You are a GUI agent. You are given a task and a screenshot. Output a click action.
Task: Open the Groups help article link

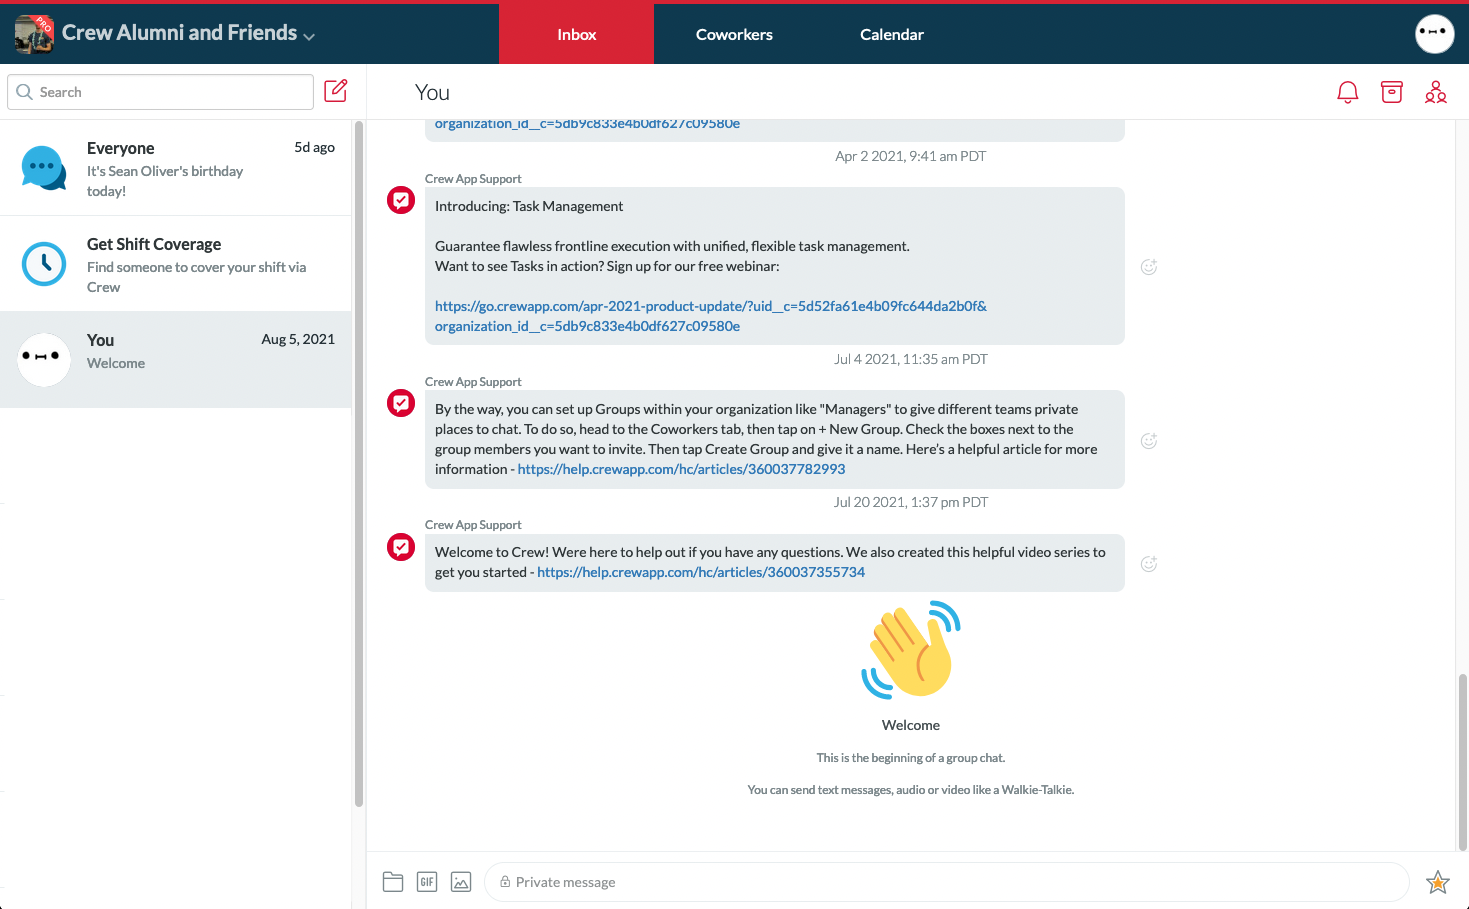681,468
